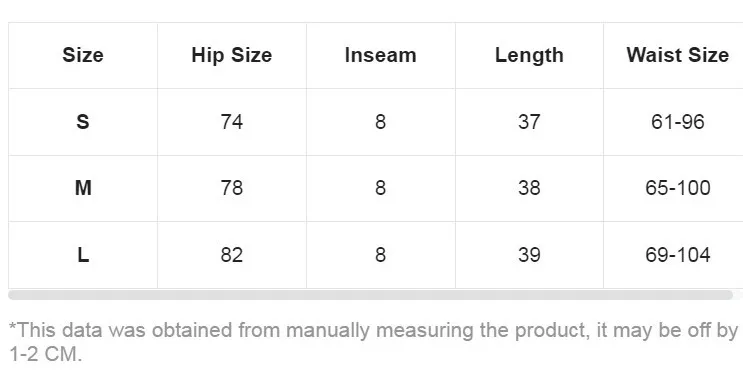Click the Length column header
Screen dimensions: 743x373
529,55
